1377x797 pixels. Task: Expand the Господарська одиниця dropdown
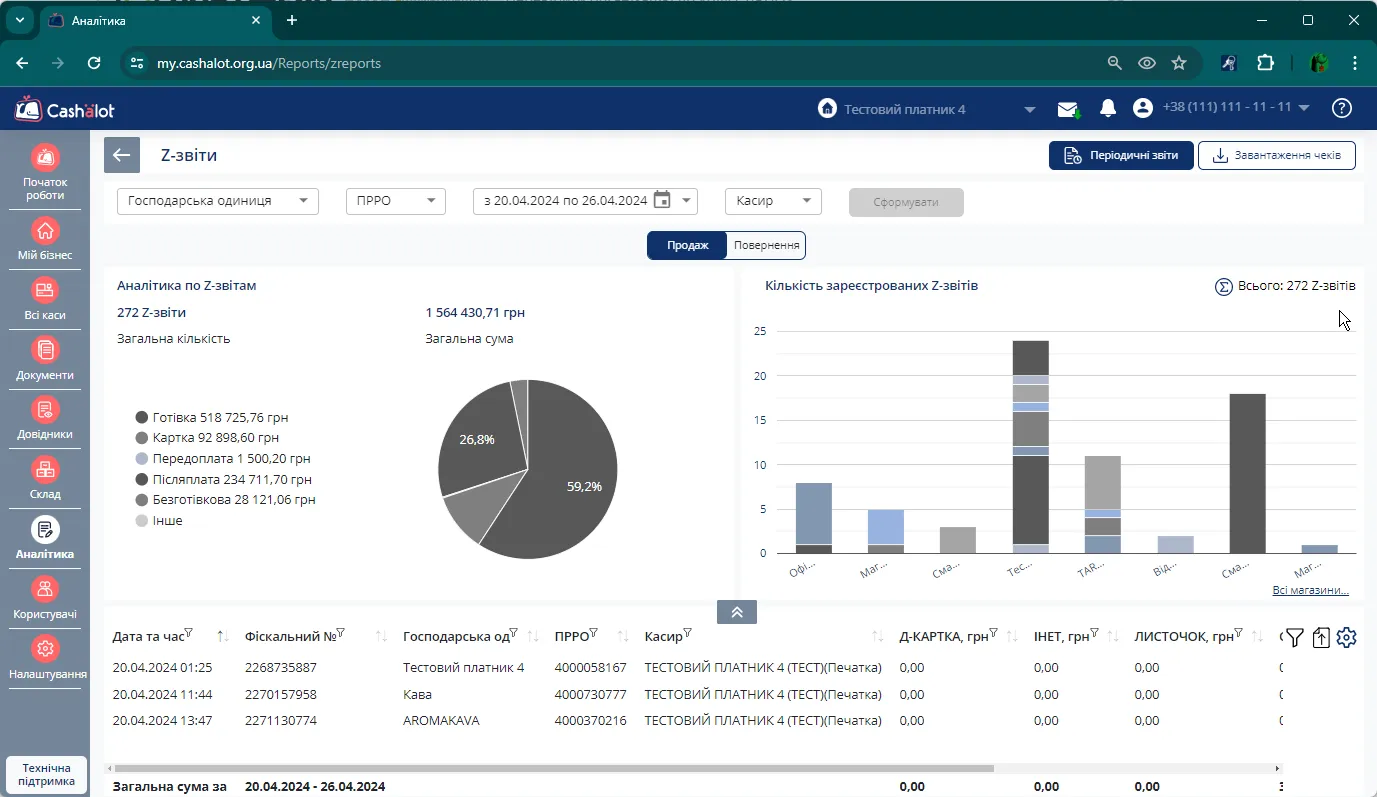[x=218, y=201]
